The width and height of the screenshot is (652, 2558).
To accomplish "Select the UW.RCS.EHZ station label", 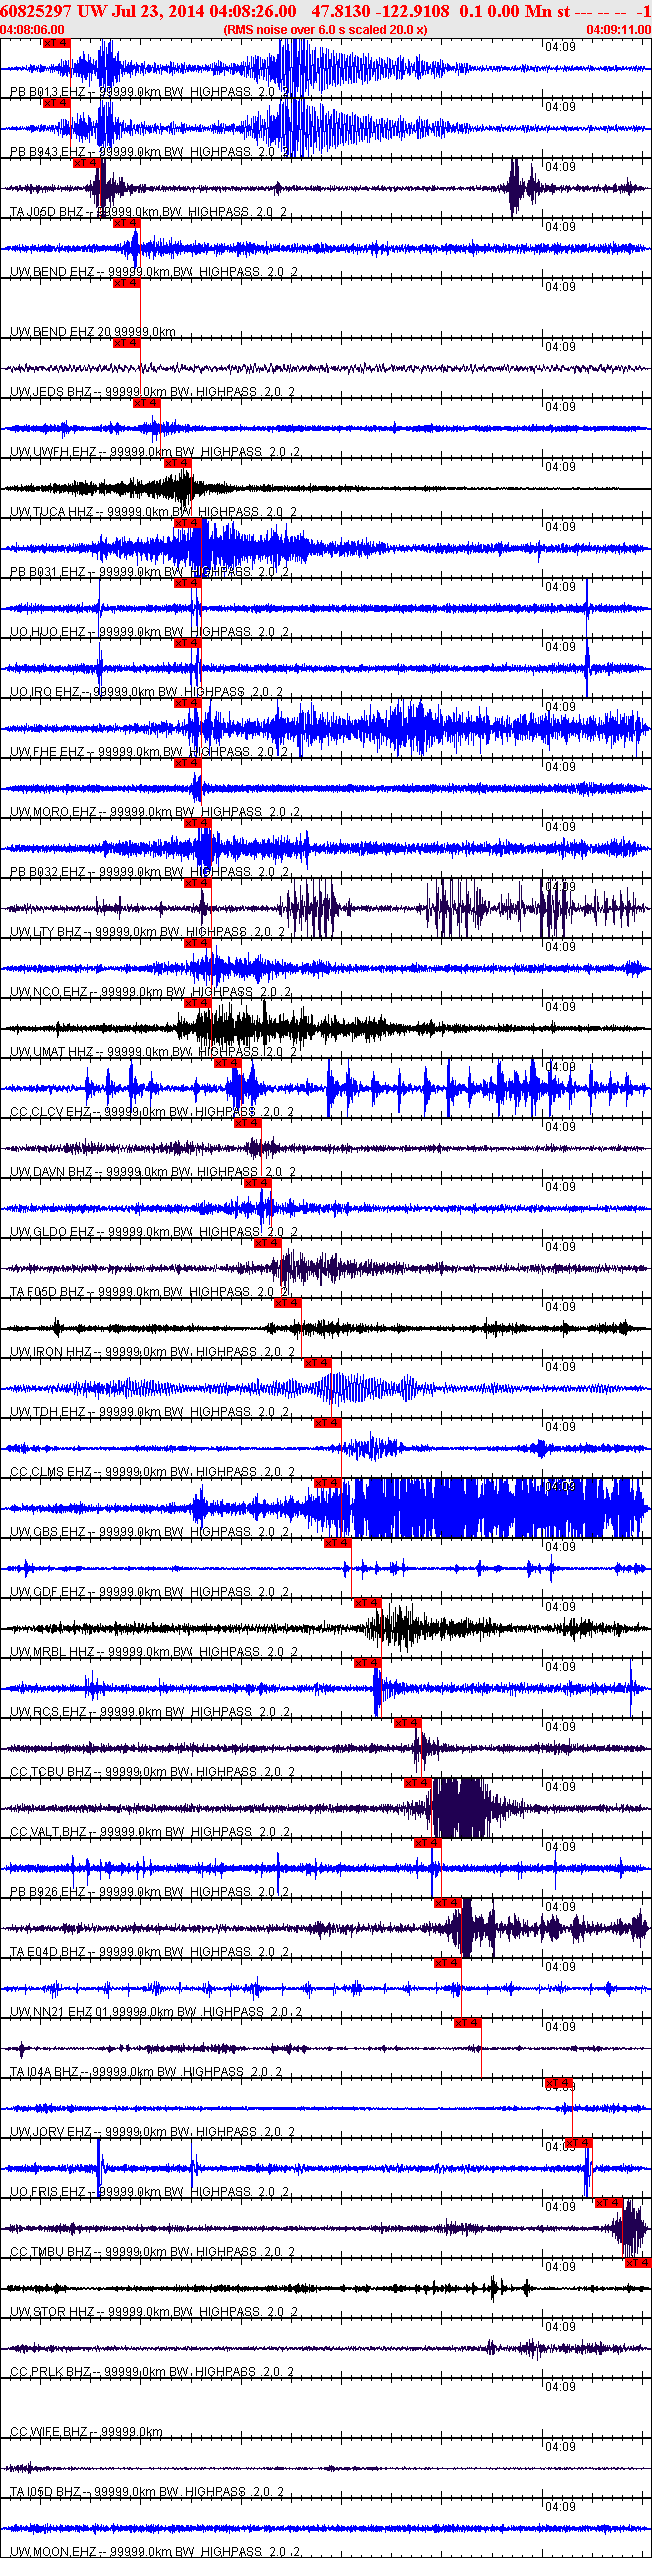I will (x=151, y=1712).
